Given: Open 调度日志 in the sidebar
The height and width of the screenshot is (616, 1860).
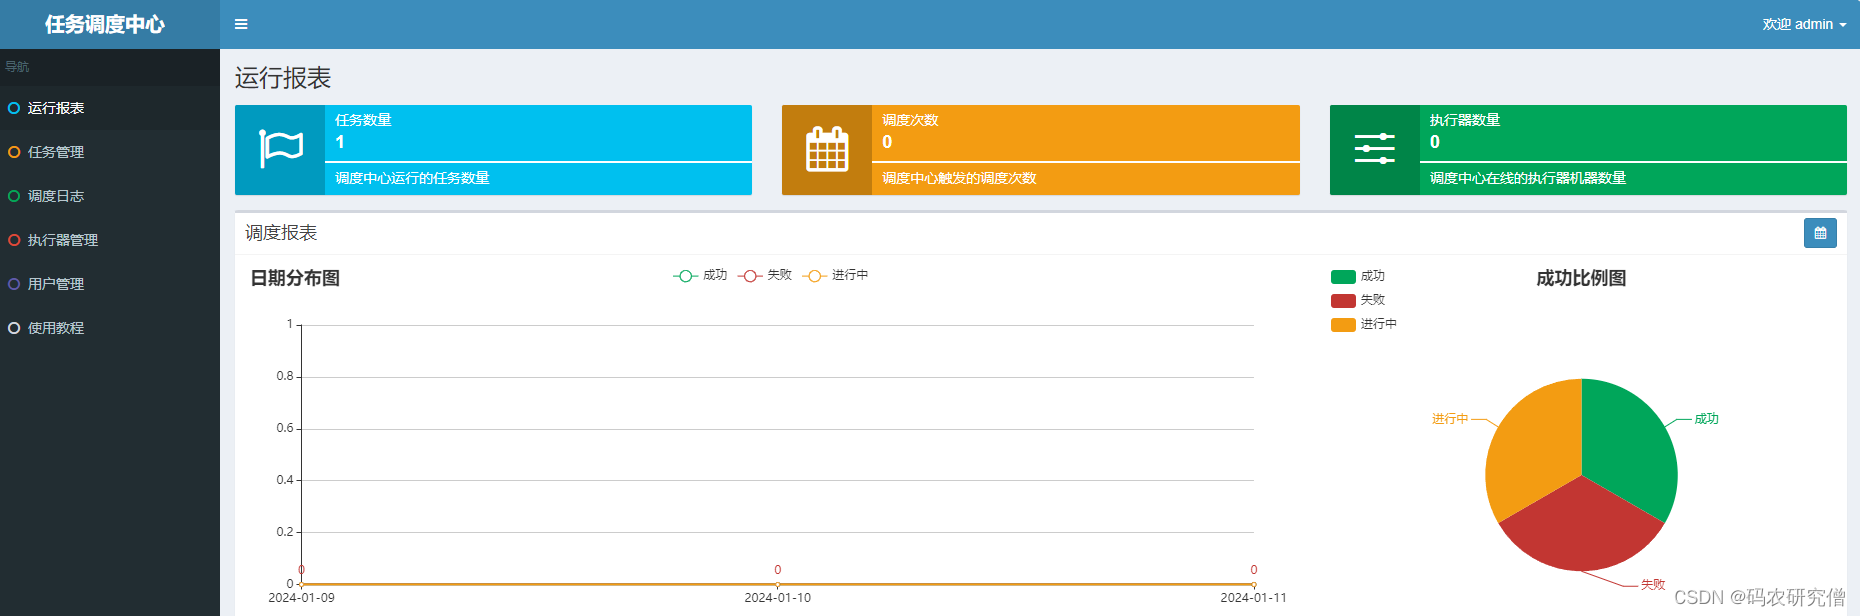Looking at the screenshot, I should (x=110, y=196).
